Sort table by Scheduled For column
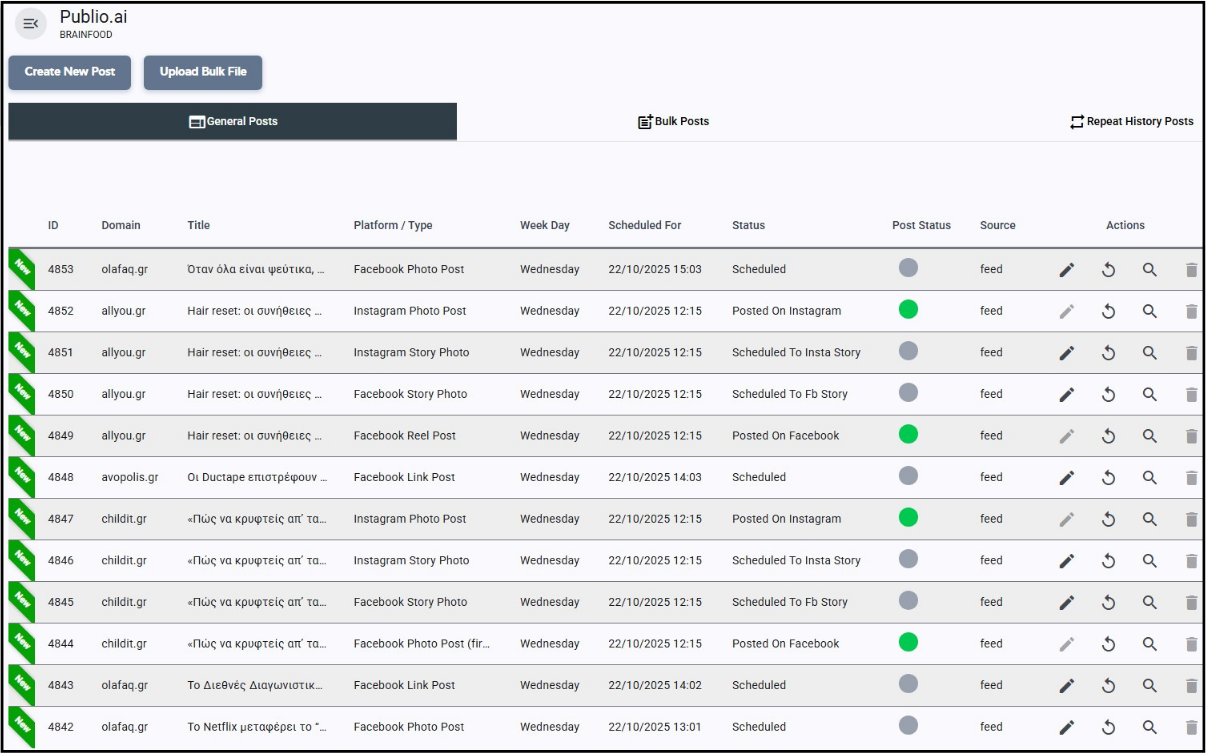Image resolution: width=1206 pixels, height=753 pixels. (644, 225)
